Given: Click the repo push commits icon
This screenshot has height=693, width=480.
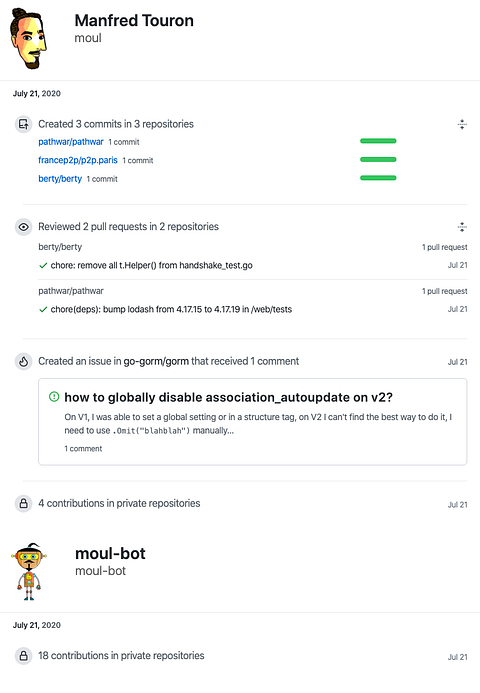Looking at the screenshot, I should [23, 124].
